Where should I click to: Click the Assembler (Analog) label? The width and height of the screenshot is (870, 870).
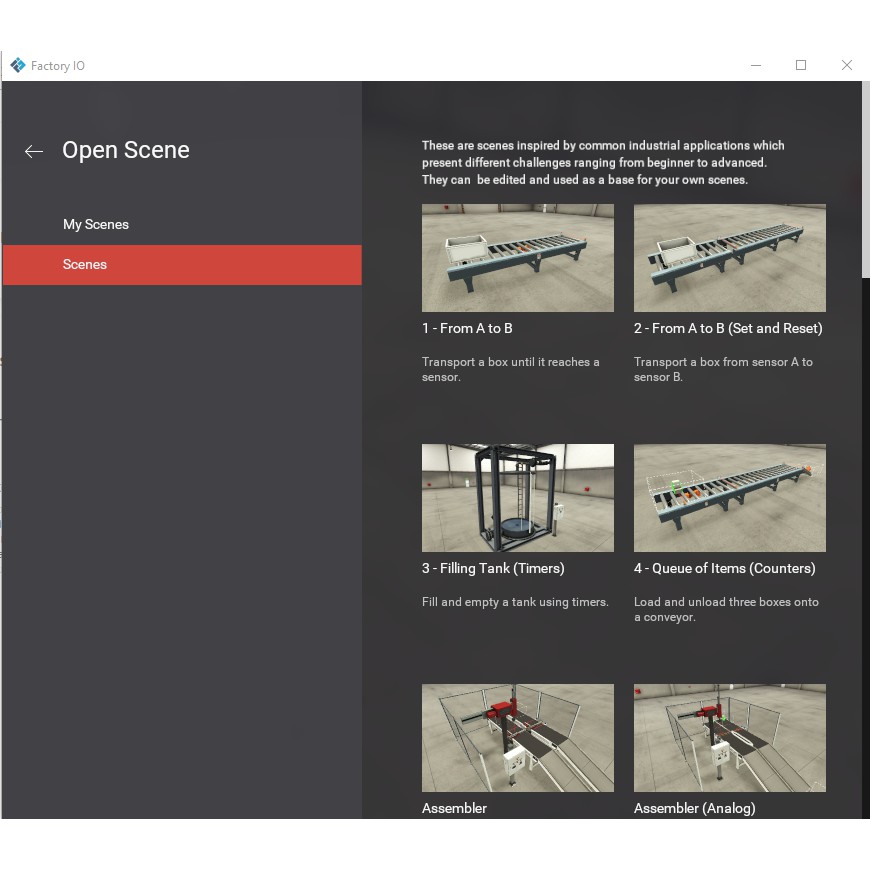(694, 808)
